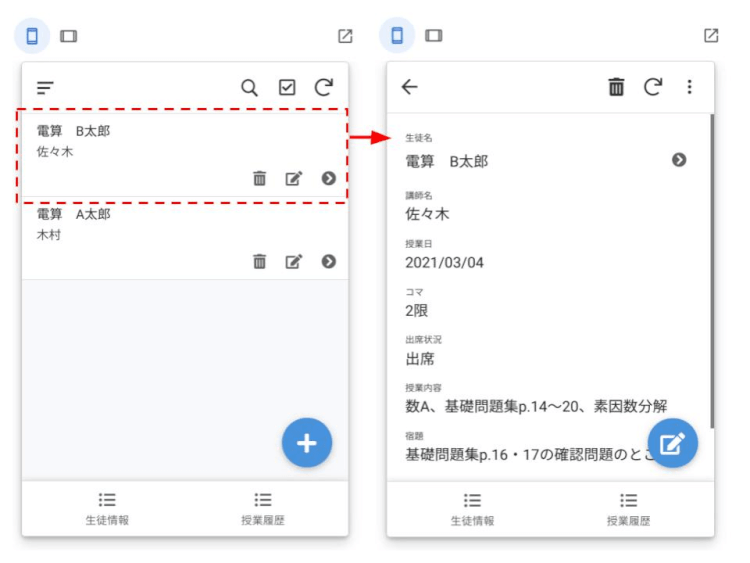Switch to 授業履歴 tab in left panel

(x=263, y=508)
